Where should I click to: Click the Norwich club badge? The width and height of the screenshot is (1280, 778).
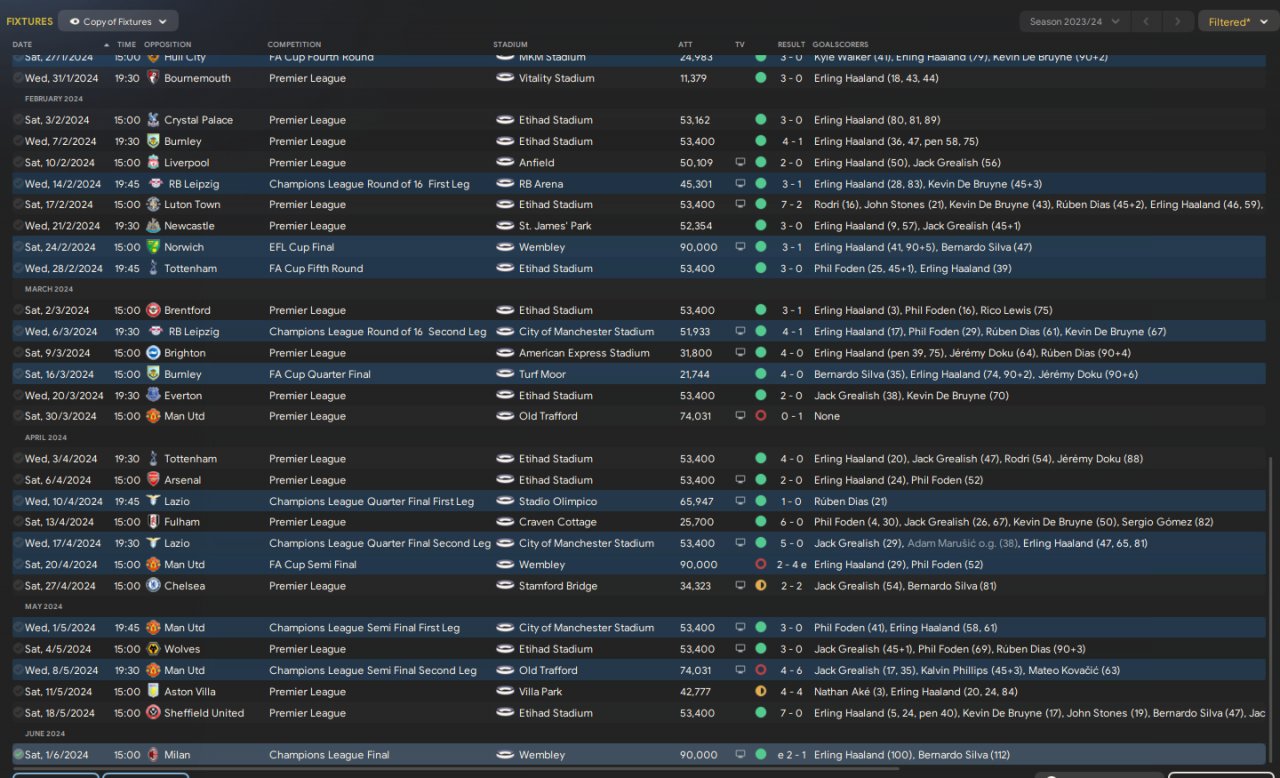pyautogui.click(x=153, y=247)
